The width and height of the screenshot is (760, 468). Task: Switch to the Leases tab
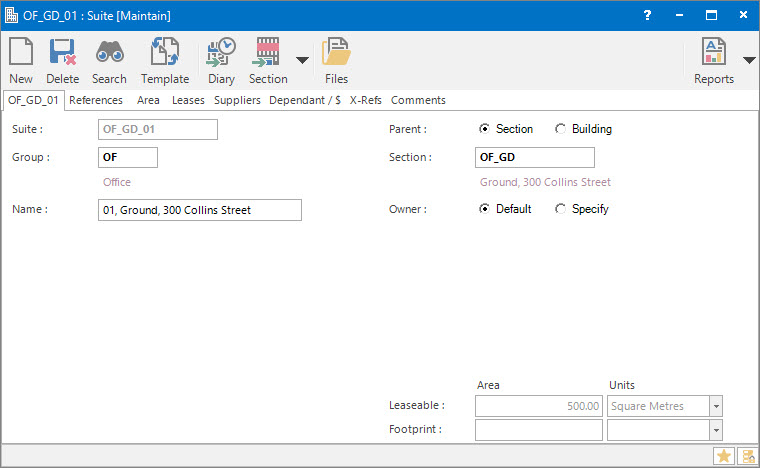pos(187,100)
